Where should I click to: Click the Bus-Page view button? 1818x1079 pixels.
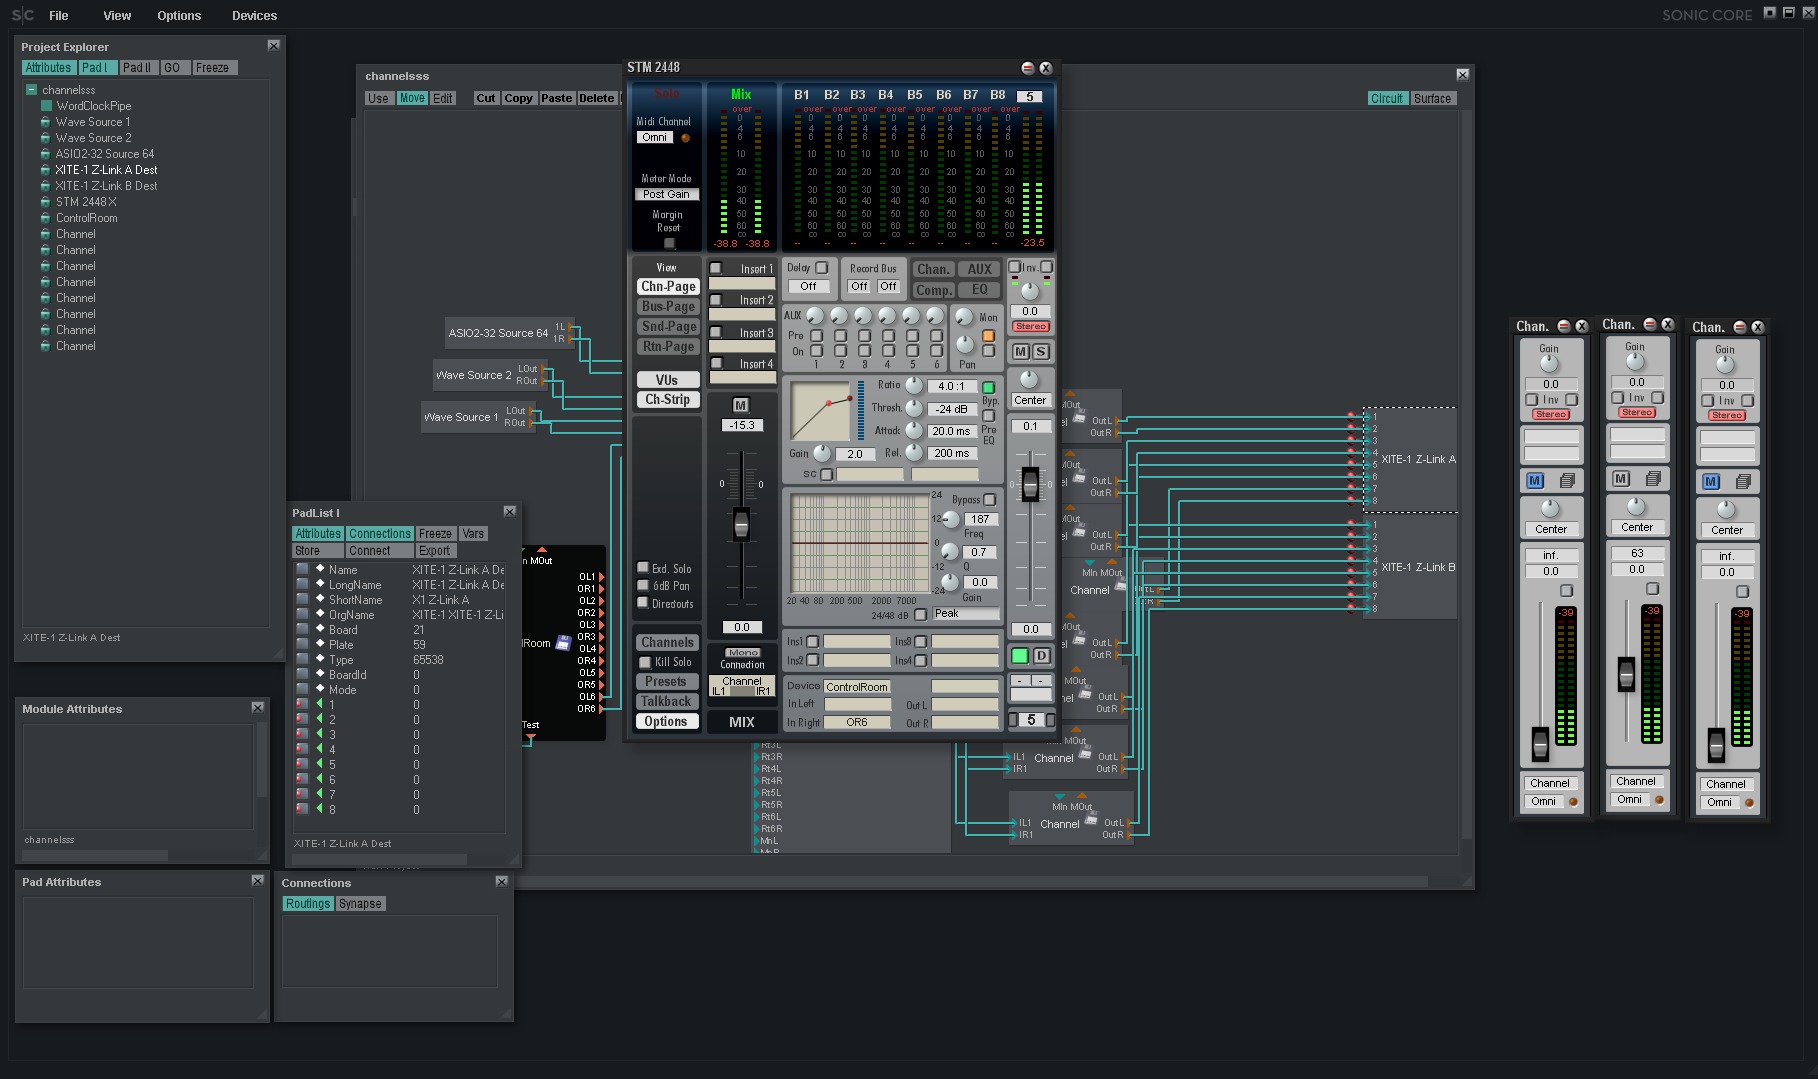pyautogui.click(x=668, y=307)
